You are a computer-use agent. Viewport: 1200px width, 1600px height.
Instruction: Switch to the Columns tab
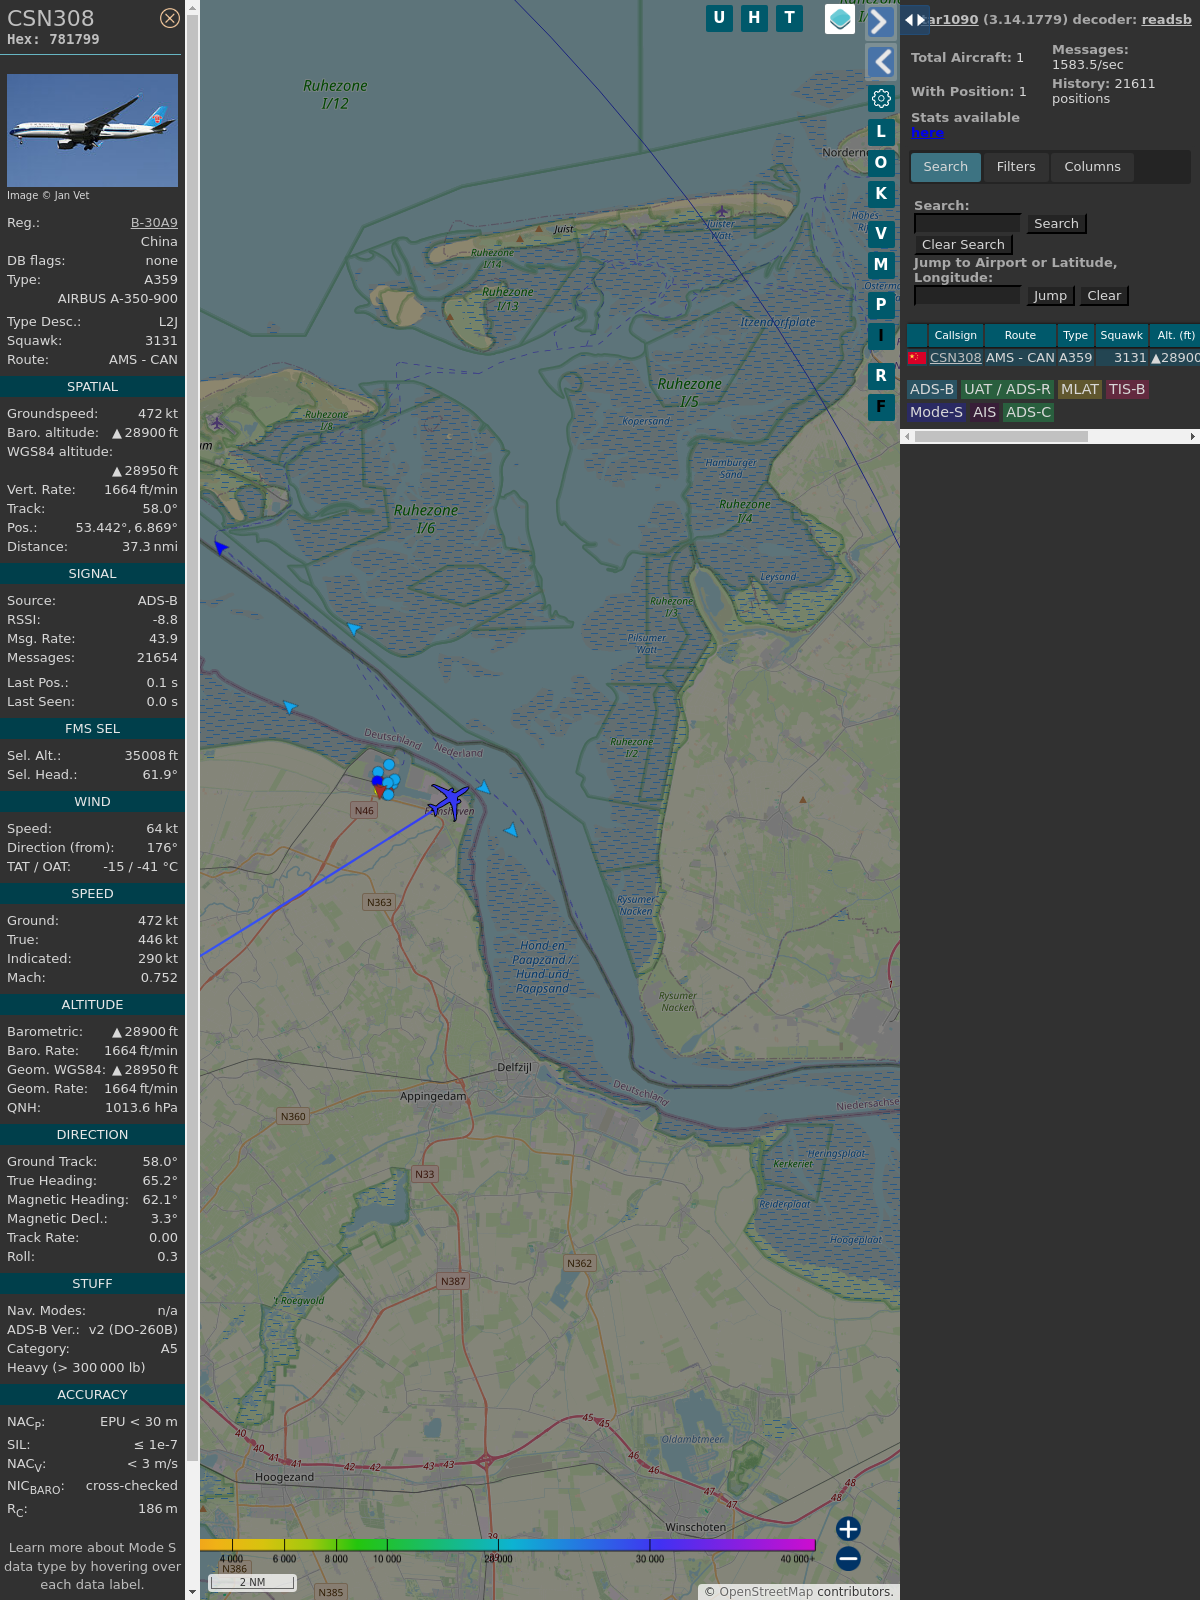coord(1092,167)
